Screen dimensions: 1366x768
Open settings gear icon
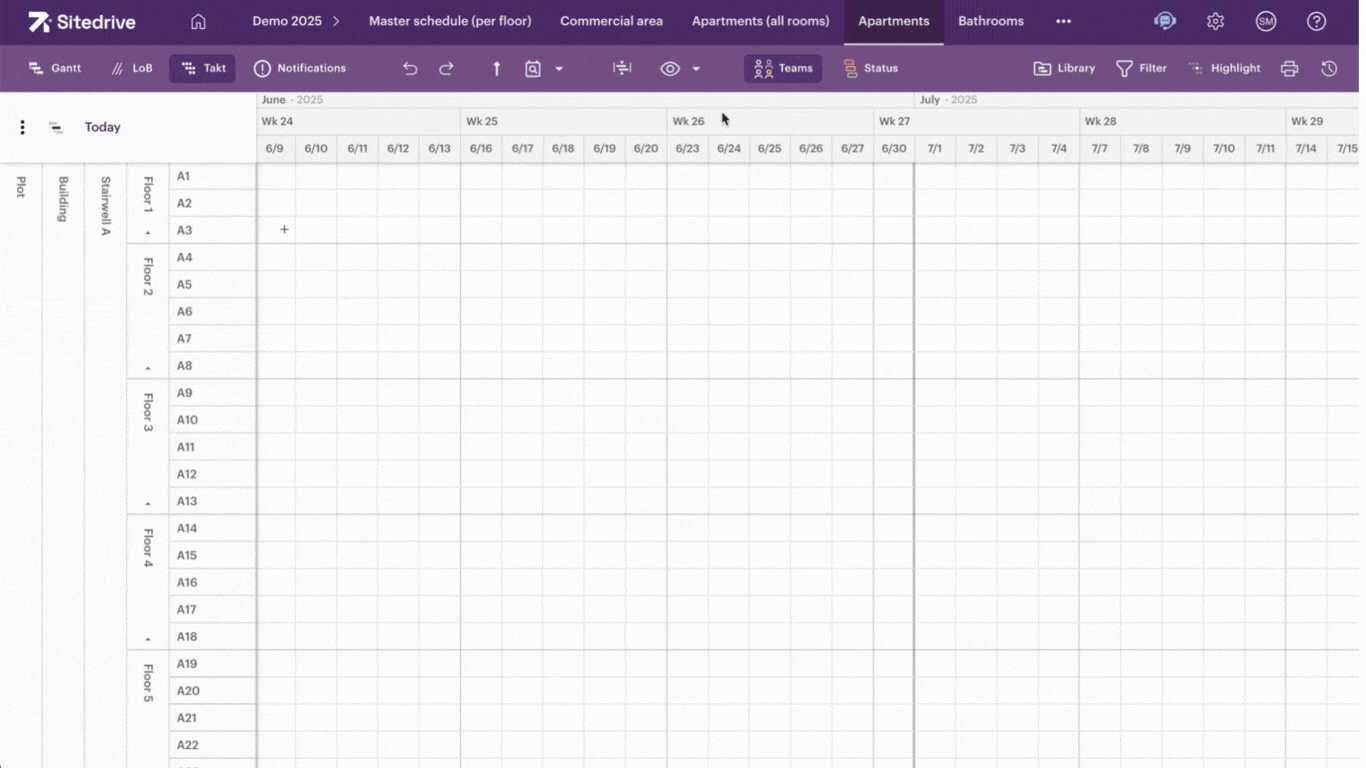pos(1215,21)
